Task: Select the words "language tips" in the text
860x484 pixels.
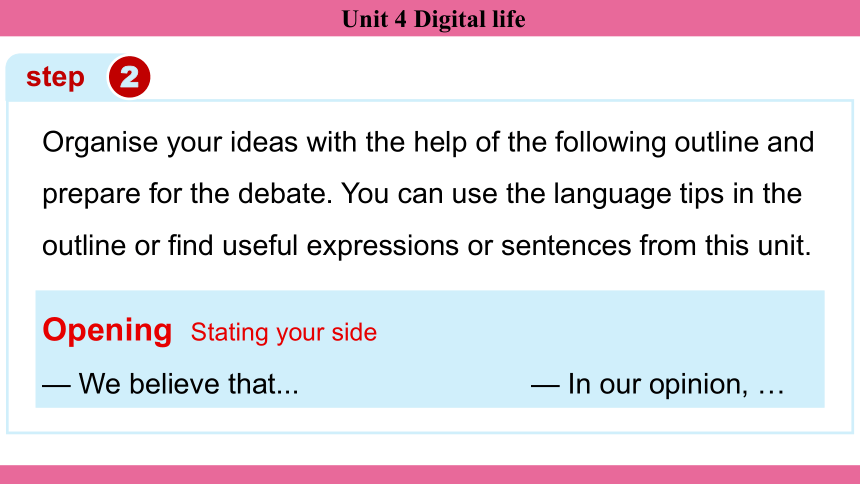Action: coord(638,195)
